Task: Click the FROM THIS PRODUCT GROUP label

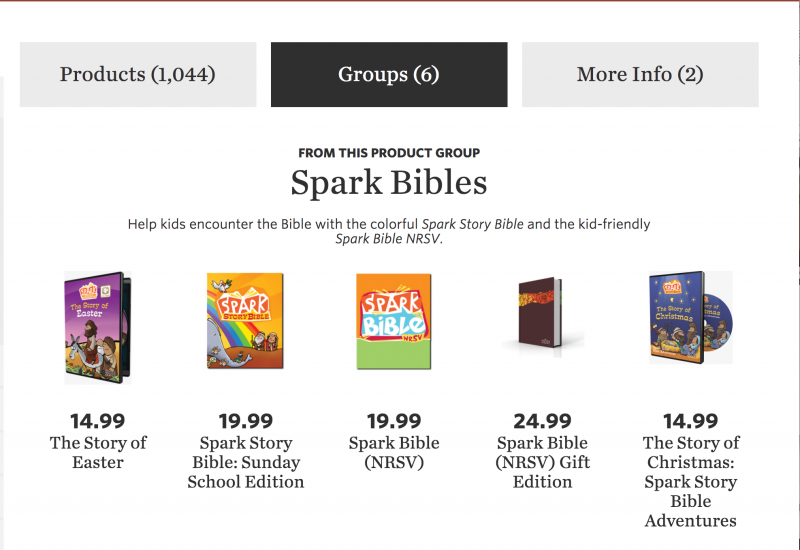Action: point(389,153)
